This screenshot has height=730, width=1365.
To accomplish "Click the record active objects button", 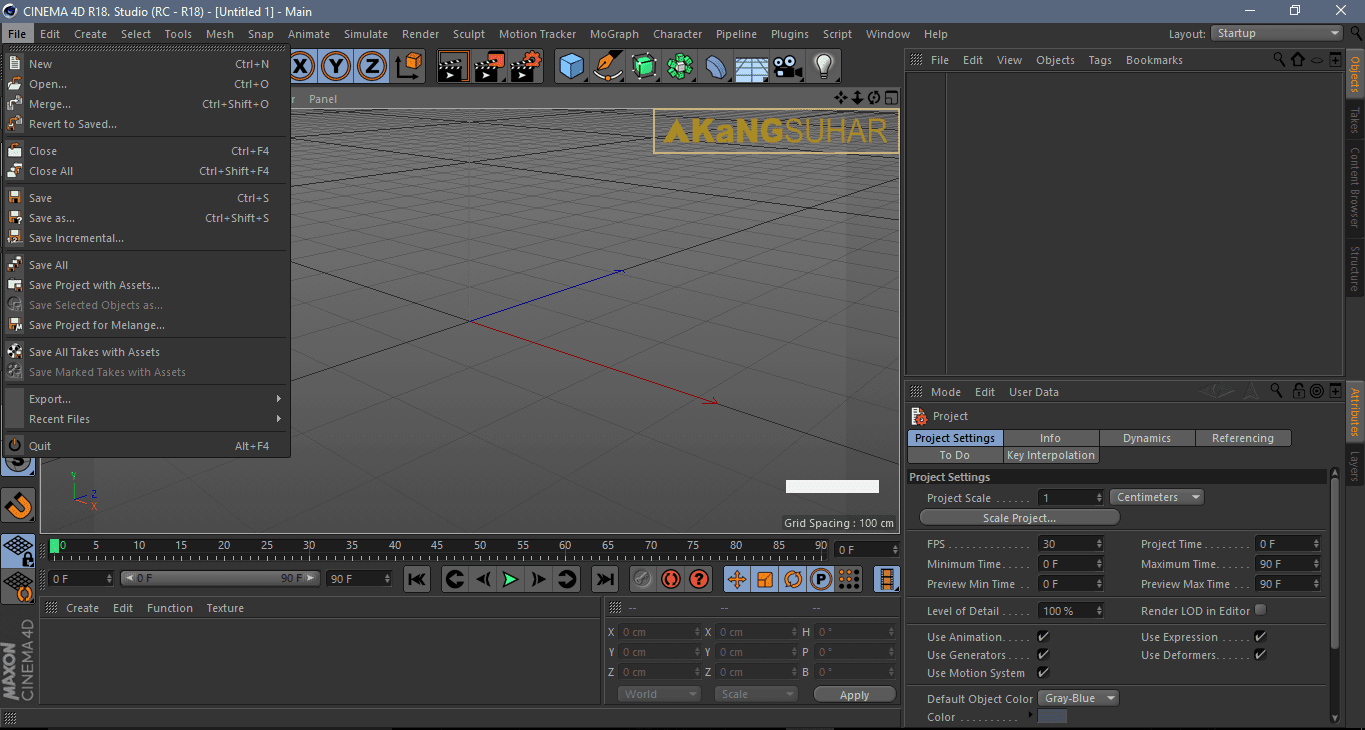I will (643, 579).
